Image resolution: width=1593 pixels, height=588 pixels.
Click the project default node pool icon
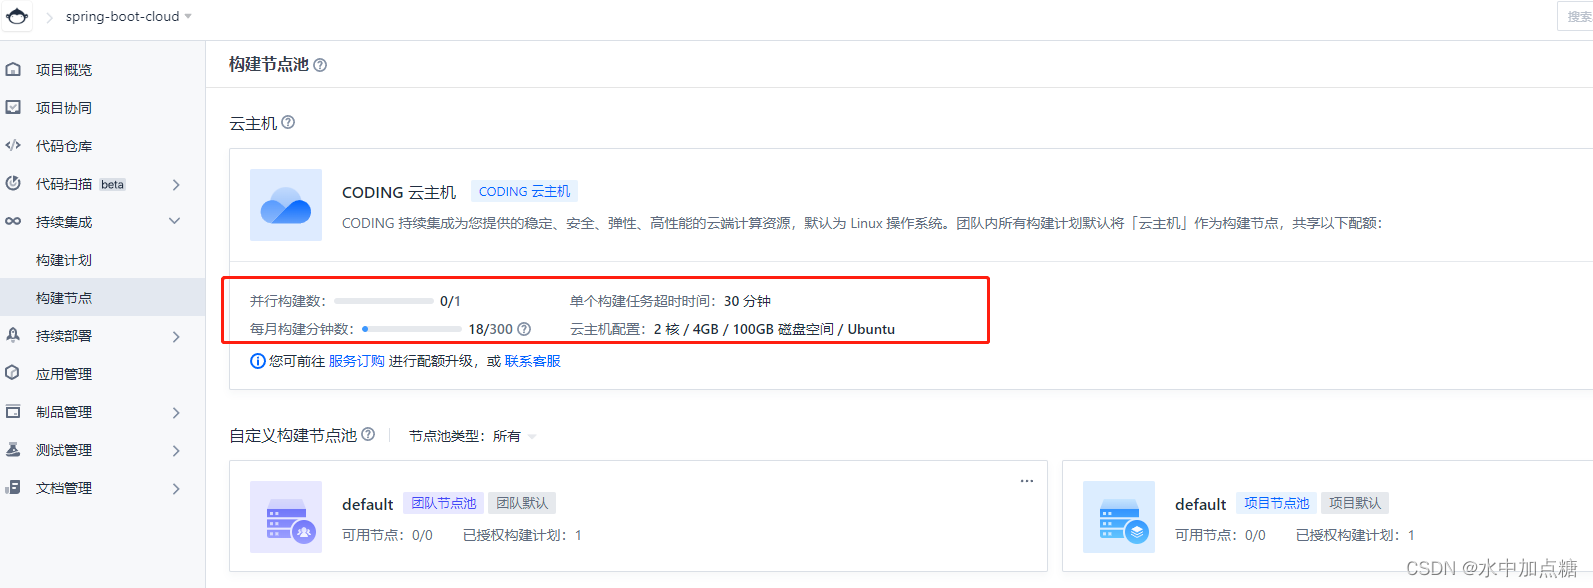(x=1119, y=517)
